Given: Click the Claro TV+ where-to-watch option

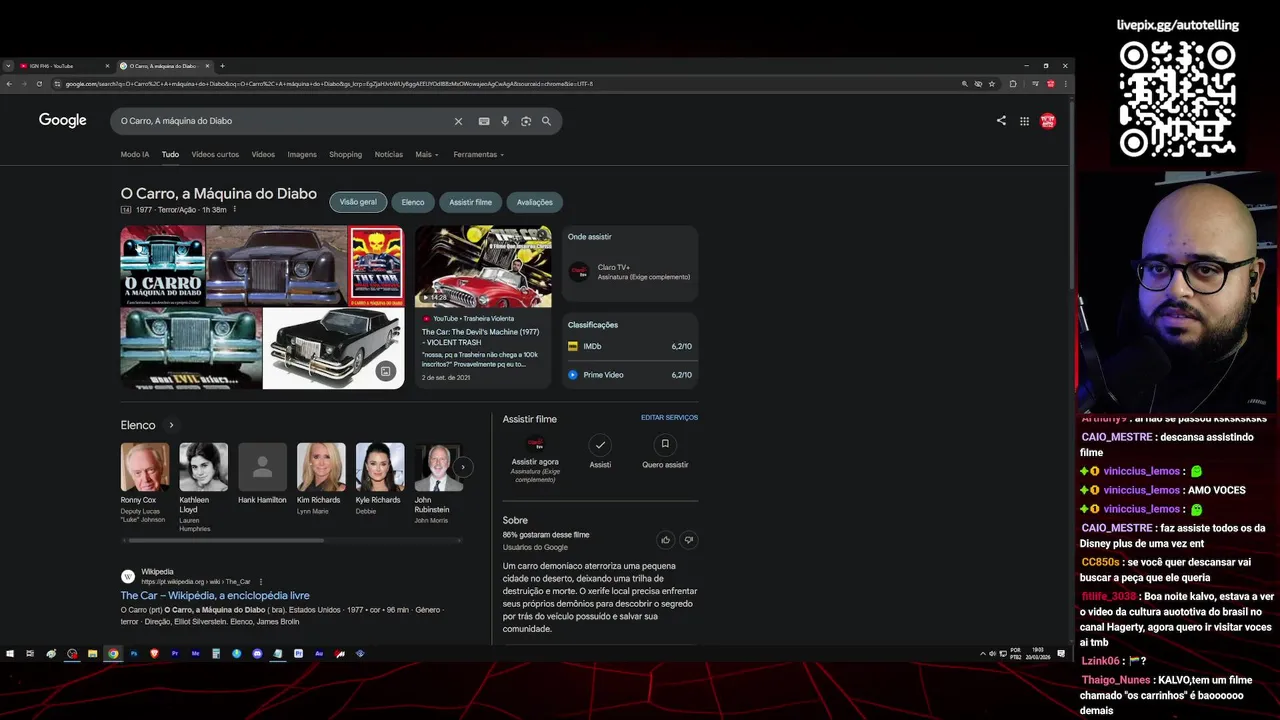Looking at the screenshot, I should click(630, 272).
